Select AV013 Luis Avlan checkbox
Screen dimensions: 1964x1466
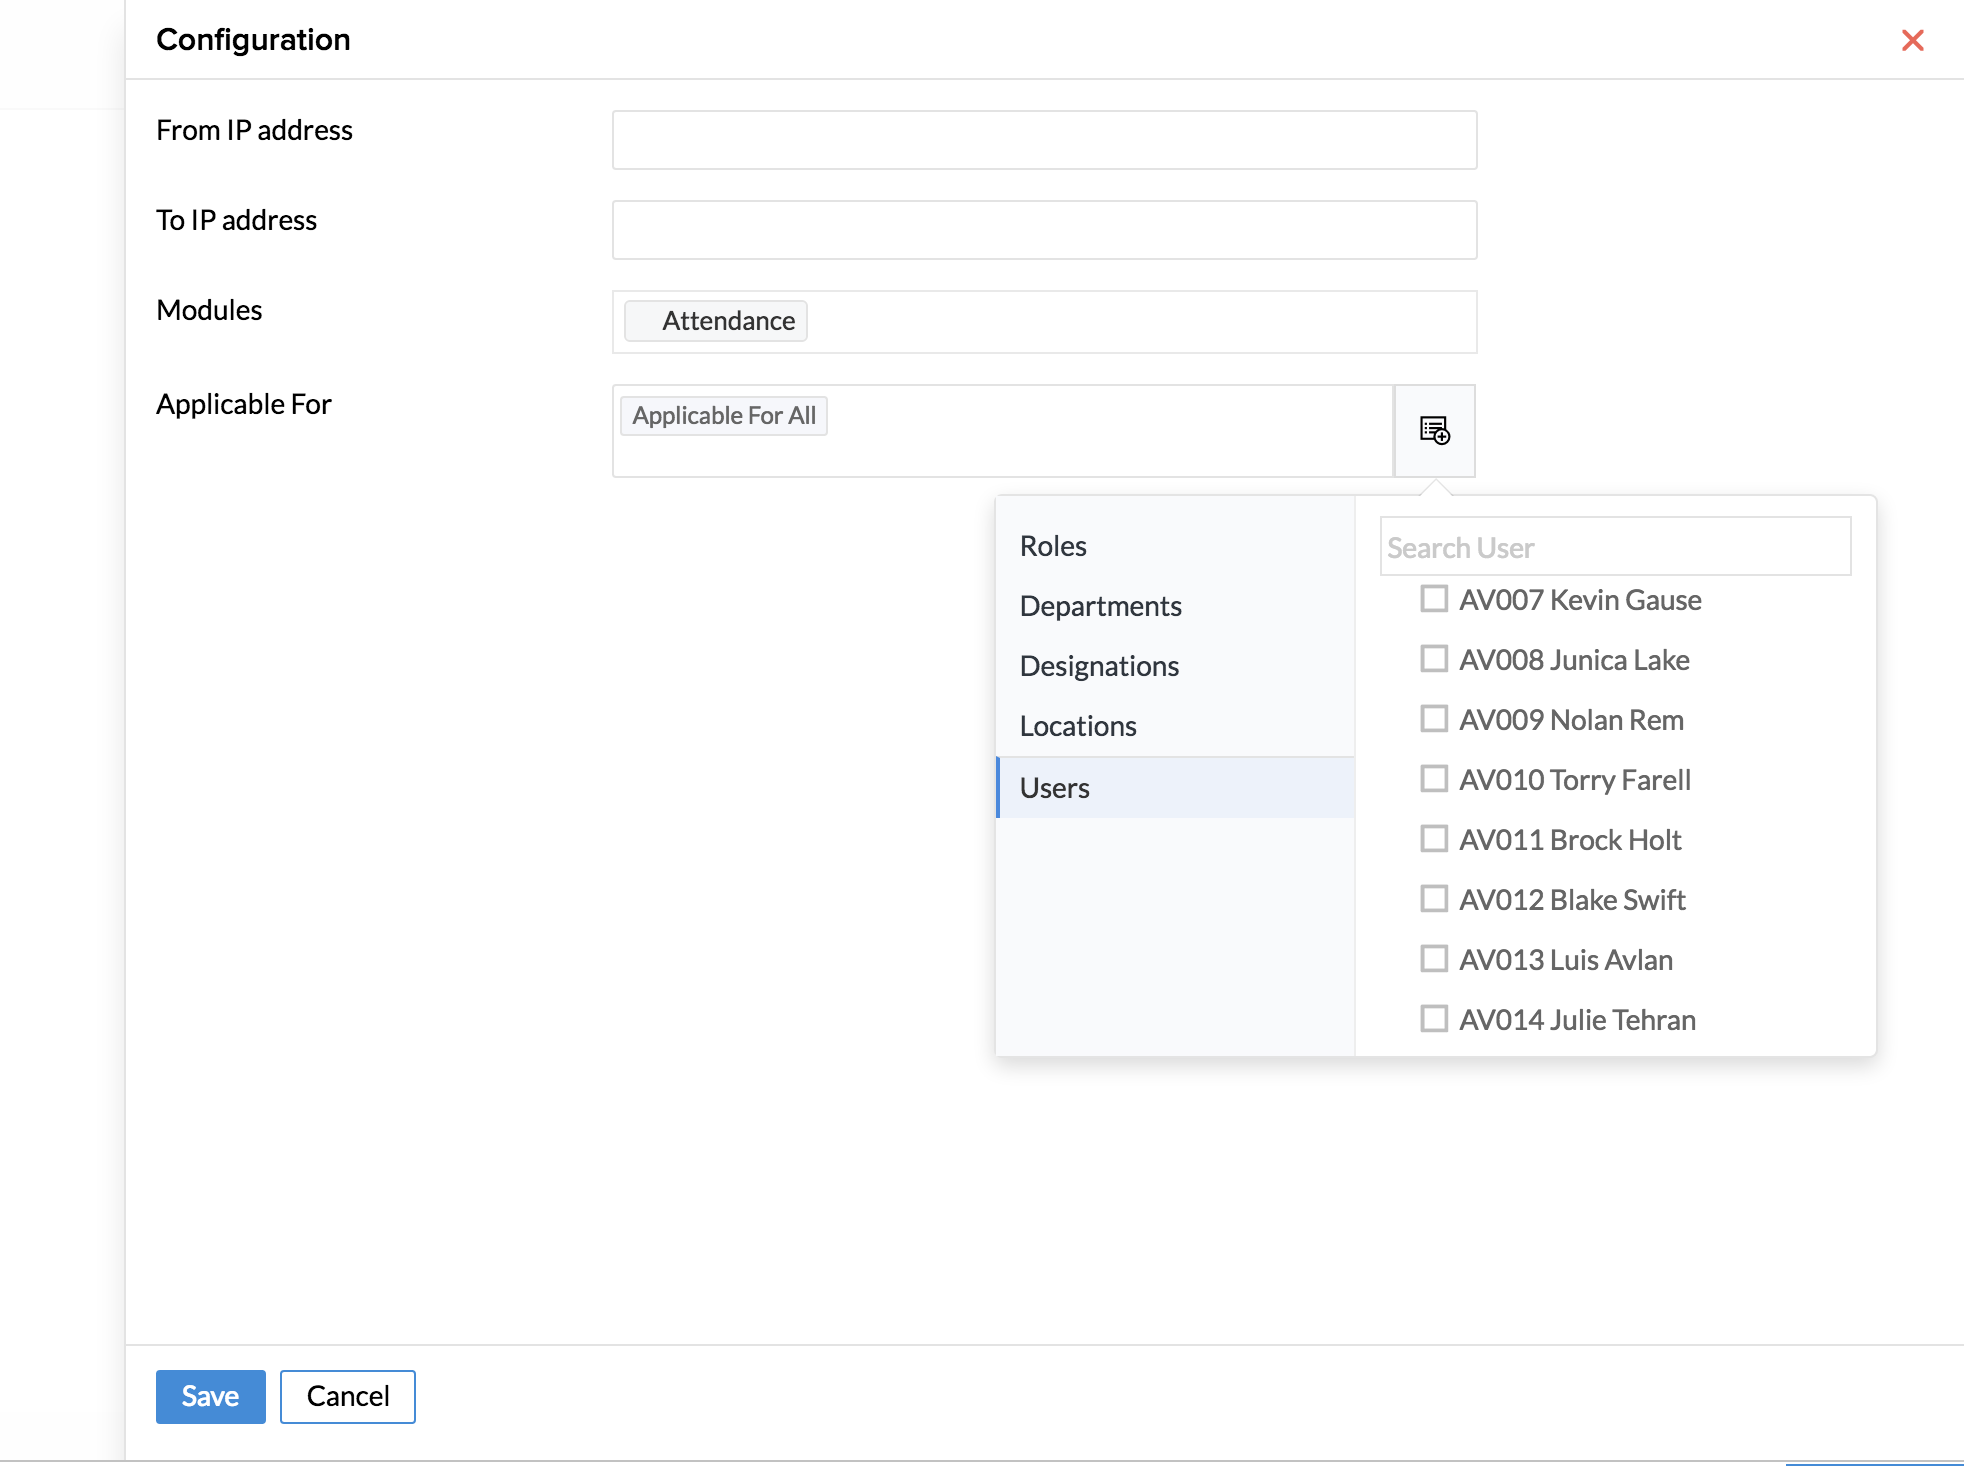tap(1434, 959)
